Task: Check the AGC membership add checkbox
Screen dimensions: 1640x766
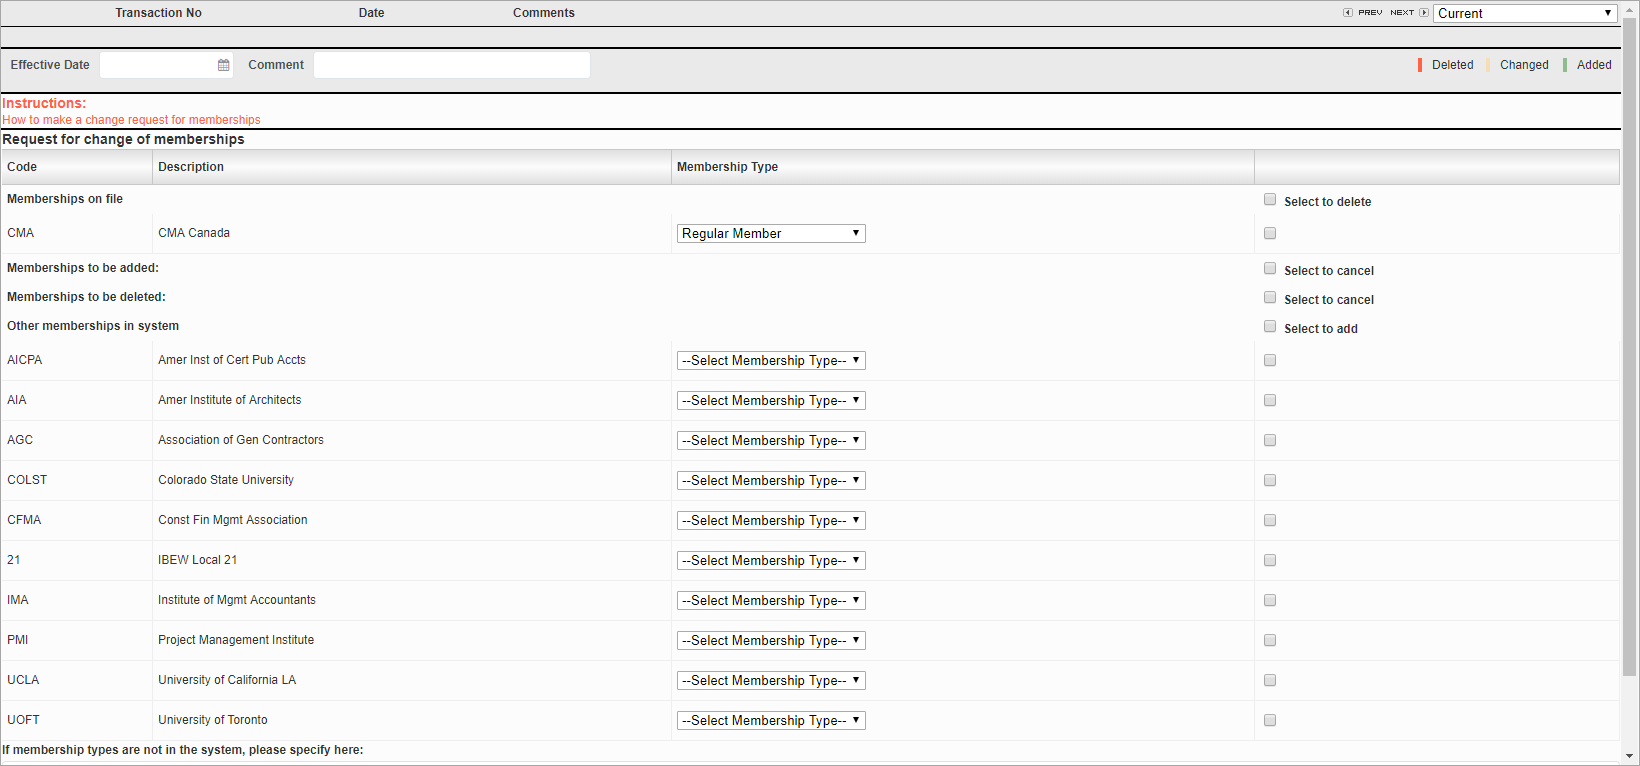Action: 1270,440
